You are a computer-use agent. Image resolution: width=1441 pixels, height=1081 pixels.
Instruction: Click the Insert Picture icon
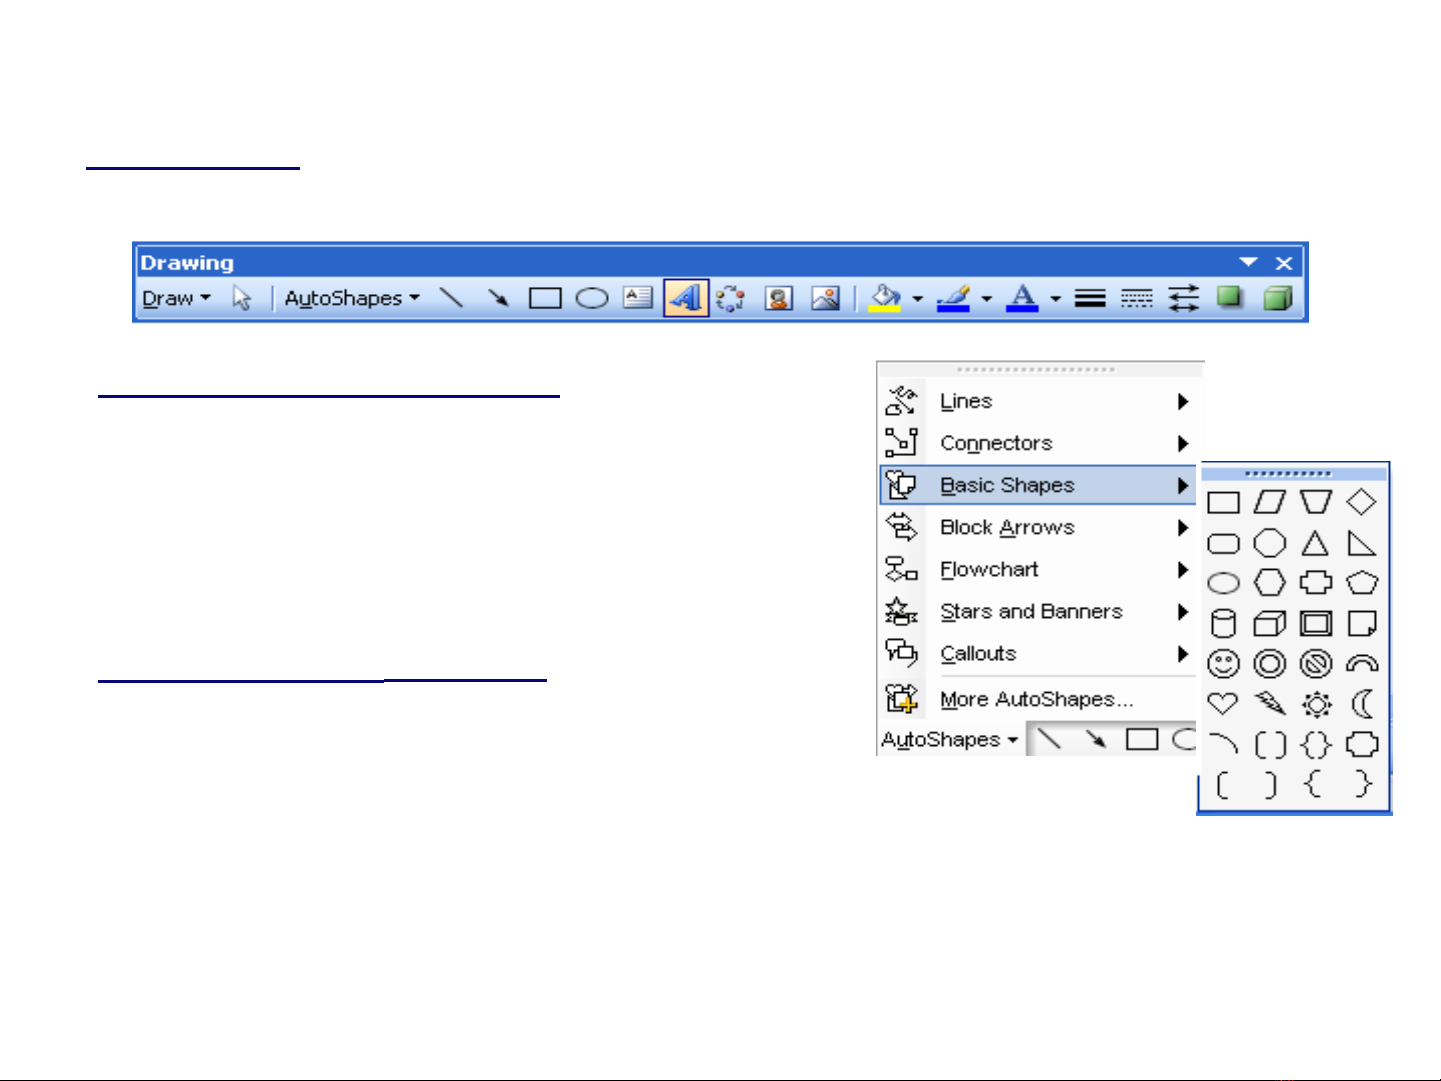coord(825,298)
